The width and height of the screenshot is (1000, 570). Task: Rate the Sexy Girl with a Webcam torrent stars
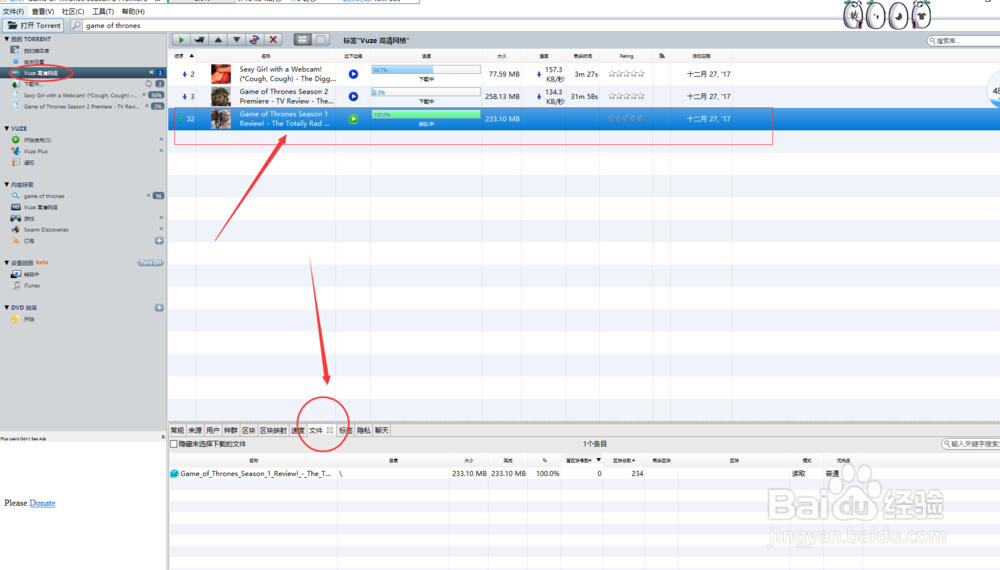(x=626, y=74)
